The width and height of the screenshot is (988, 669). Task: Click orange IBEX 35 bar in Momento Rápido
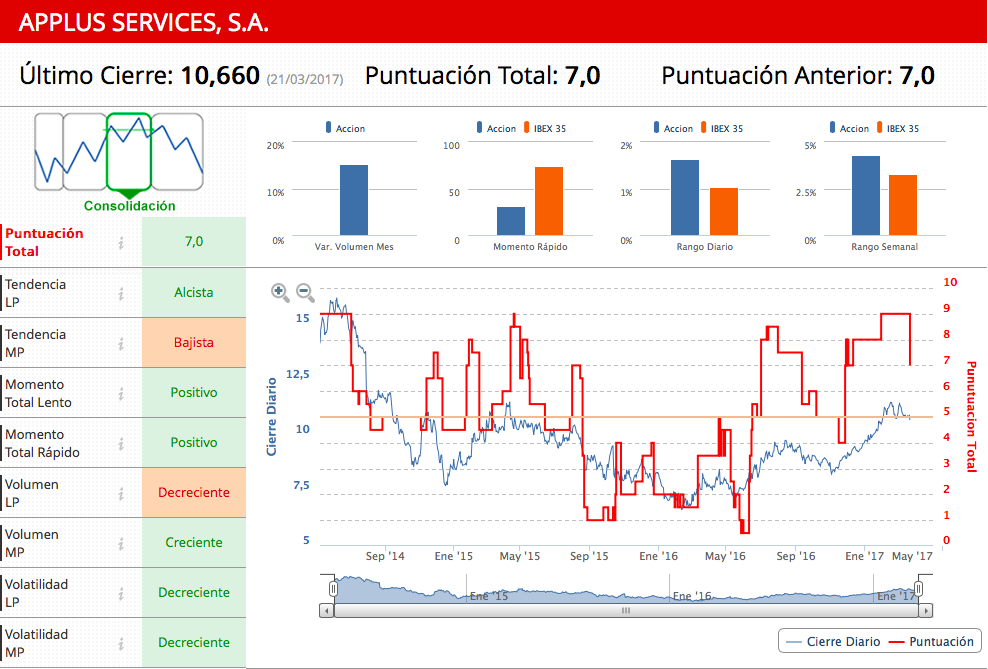coord(549,202)
